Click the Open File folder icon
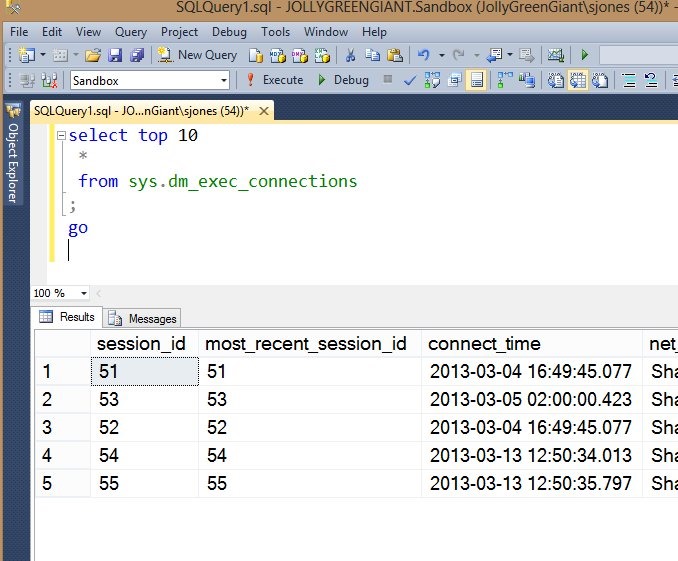678x561 pixels. pos(92,55)
